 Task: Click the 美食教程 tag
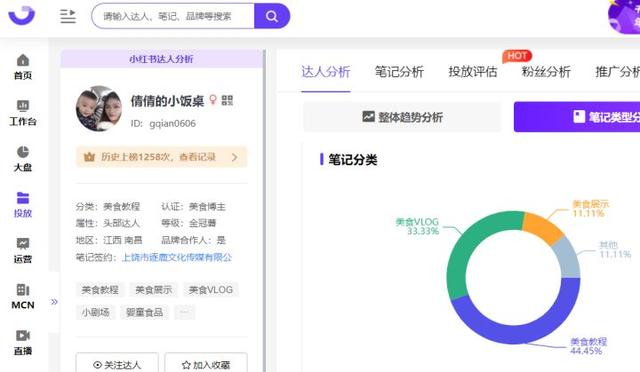point(100,290)
